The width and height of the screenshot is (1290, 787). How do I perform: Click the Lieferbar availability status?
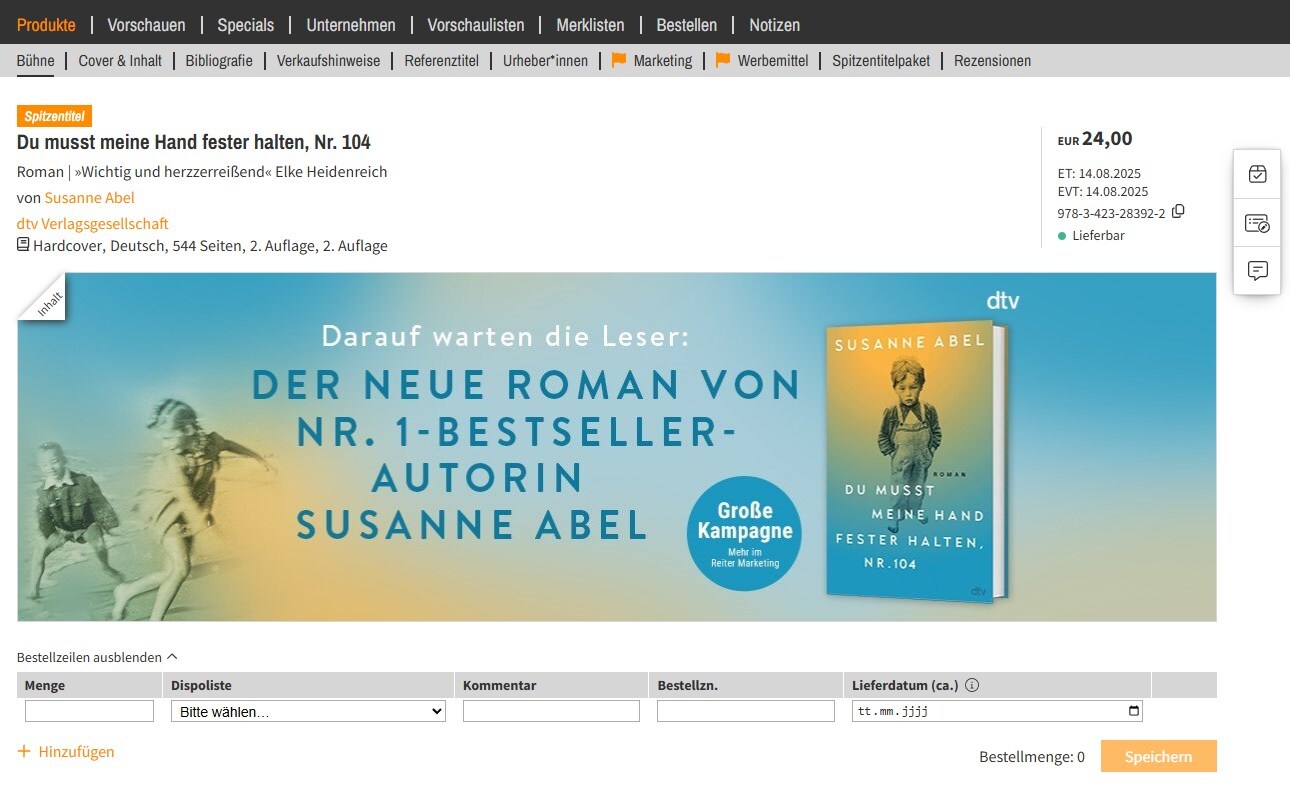pos(1091,236)
